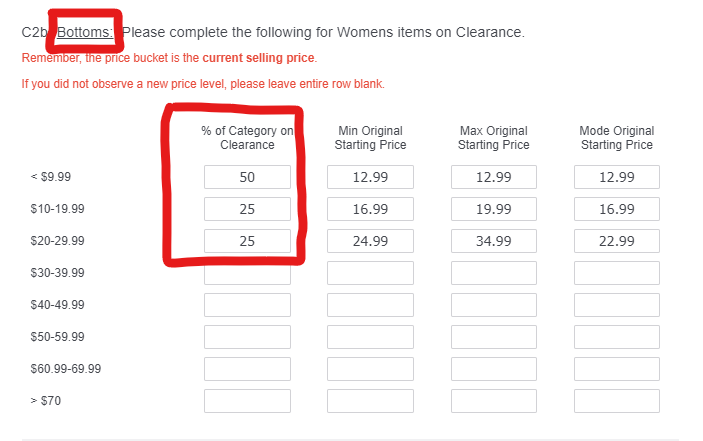Focus empty Mode Original Price field for $50-59.99
Viewport: 703px width, 441px height.
[617, 337]
